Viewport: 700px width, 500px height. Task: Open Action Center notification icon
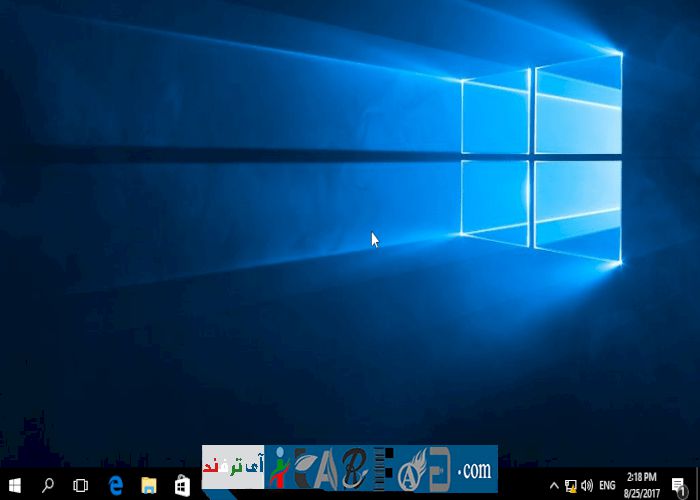[x=678, y=485]
